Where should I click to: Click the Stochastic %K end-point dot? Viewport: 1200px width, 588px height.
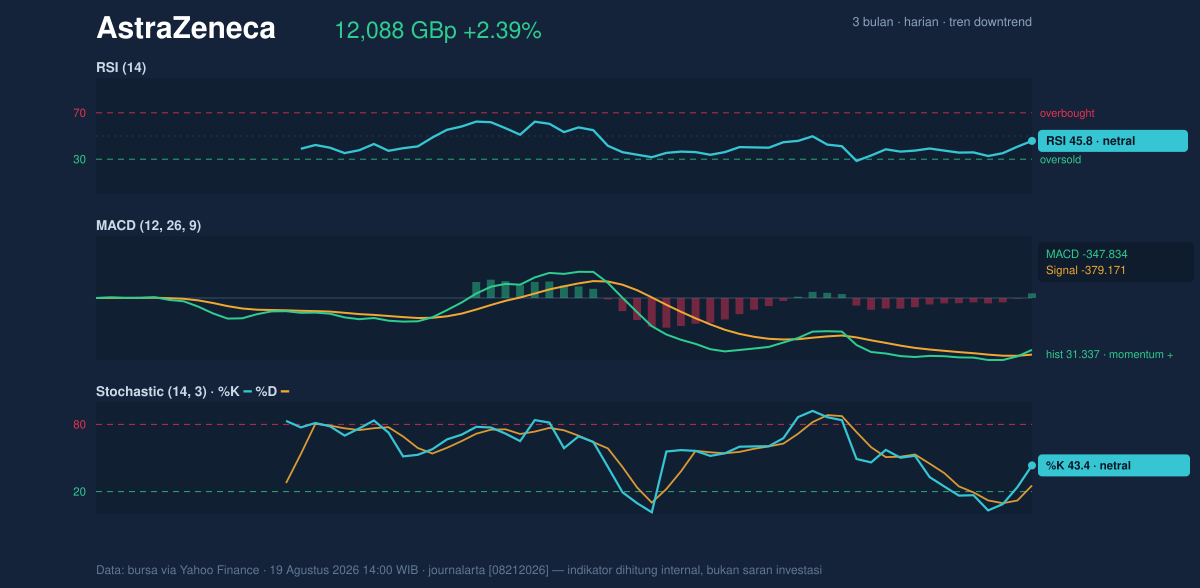1032,466
